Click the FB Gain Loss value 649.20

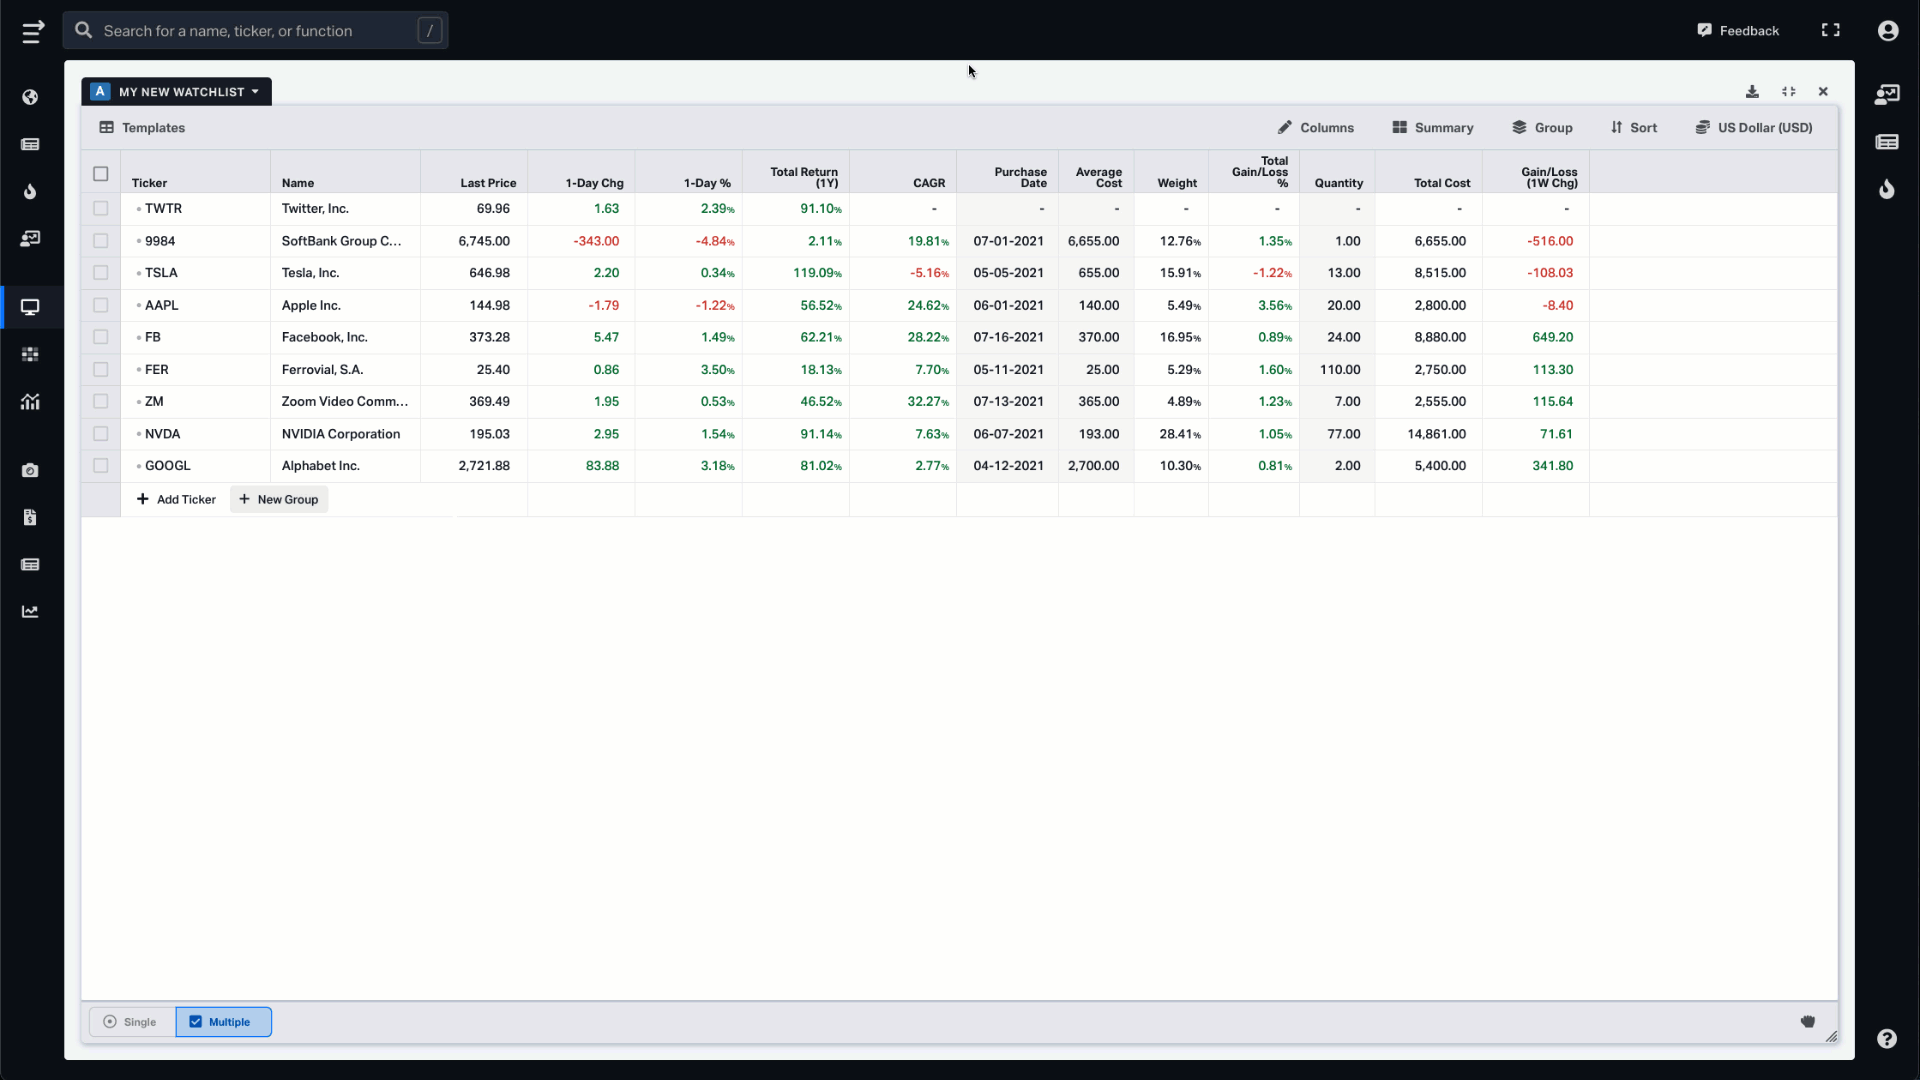[1552, 336]
